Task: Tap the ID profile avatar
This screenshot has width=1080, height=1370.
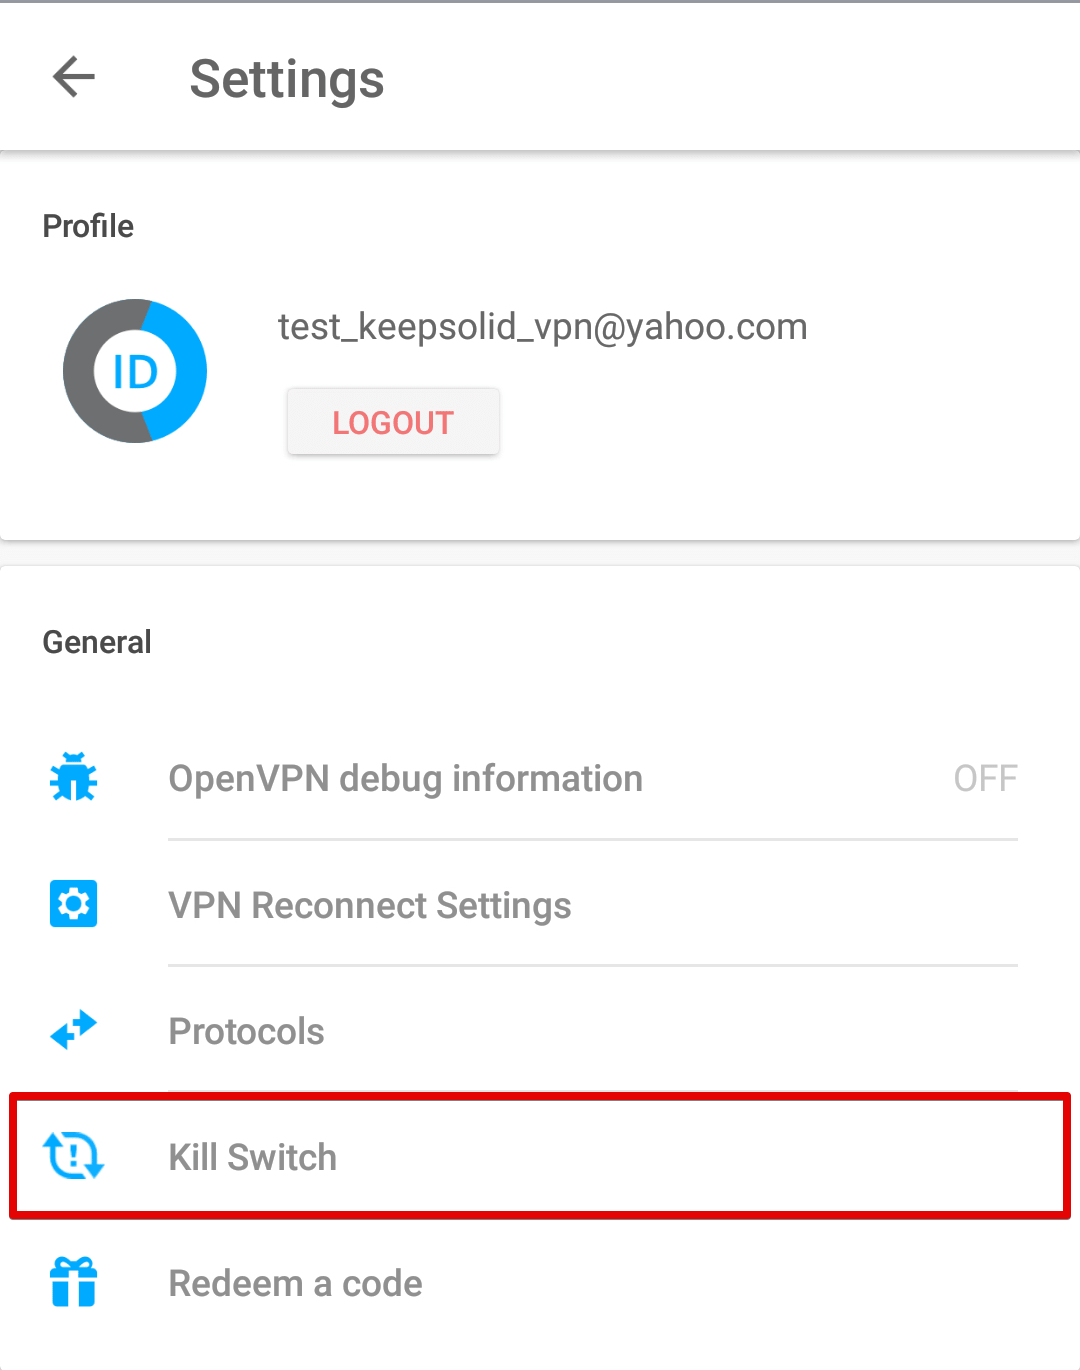Action: tap(135, 371)
